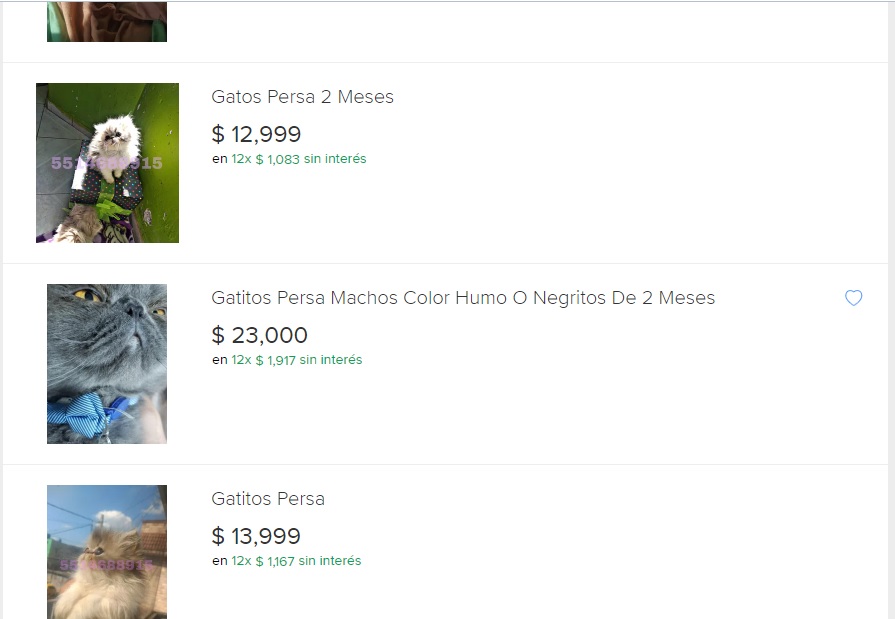895x619 pixels.
Task: Open "Gatitos Persa Machos Color Humo" listing title
Action: coord(463,298)
